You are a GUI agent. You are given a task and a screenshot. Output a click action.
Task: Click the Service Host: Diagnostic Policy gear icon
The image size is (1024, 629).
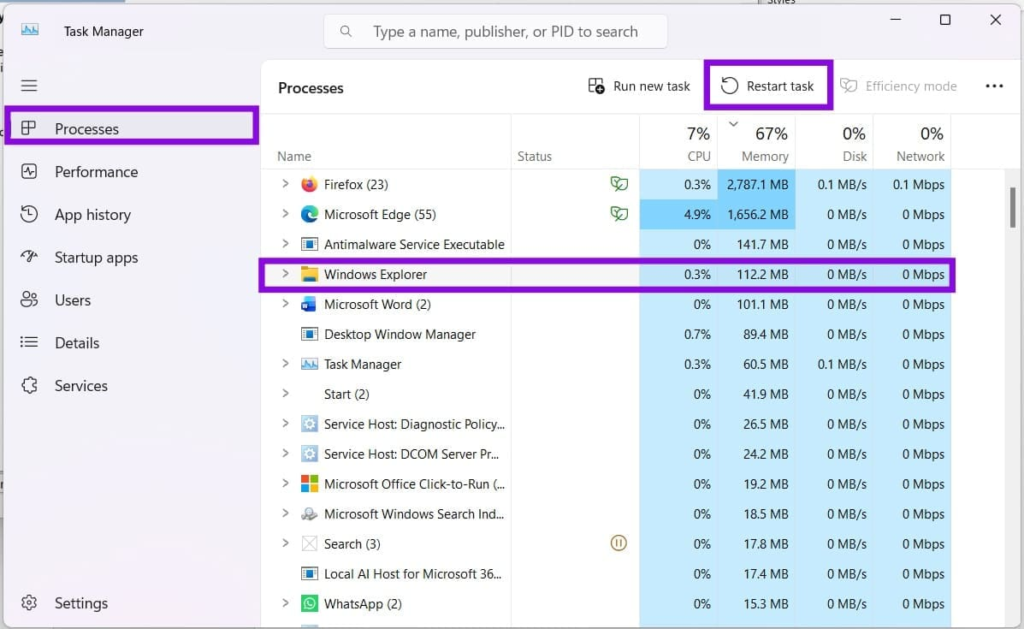(309, 424)
